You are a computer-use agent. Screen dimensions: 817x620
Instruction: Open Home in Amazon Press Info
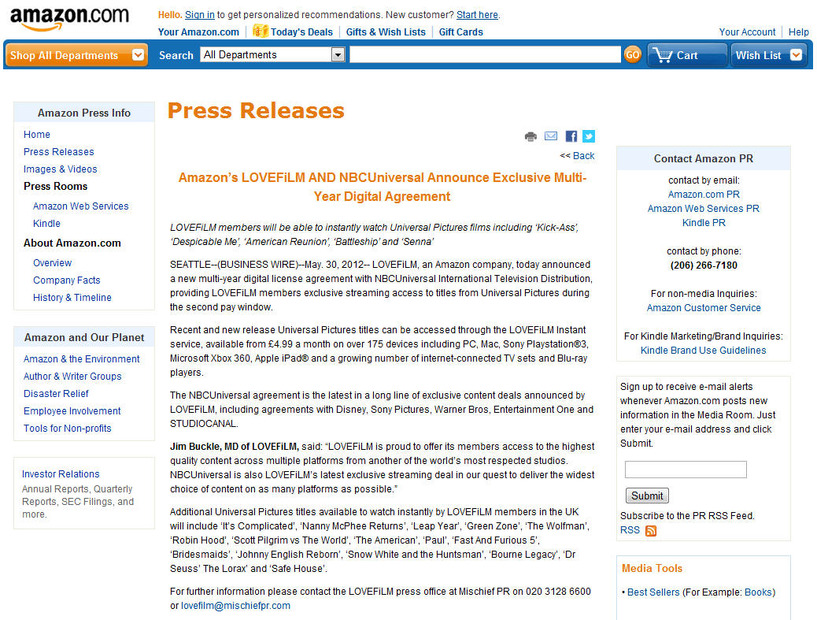click(36, 134)
